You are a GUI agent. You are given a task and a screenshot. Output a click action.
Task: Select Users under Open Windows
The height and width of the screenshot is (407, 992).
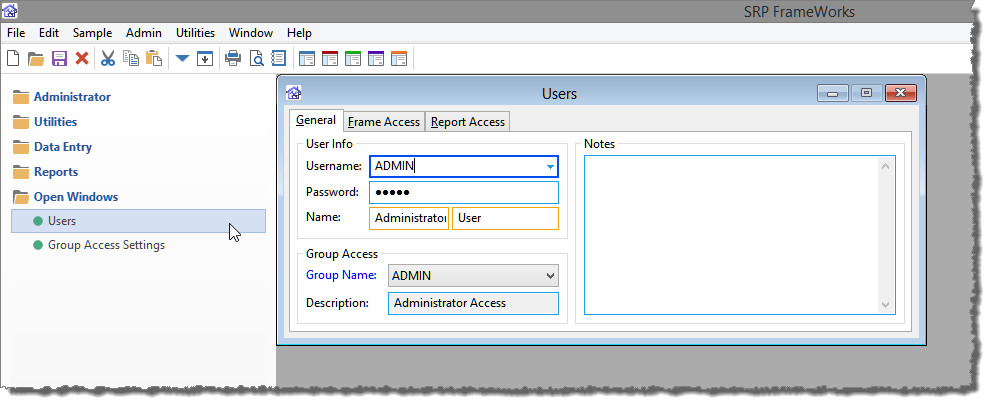[x=139, y=221]
